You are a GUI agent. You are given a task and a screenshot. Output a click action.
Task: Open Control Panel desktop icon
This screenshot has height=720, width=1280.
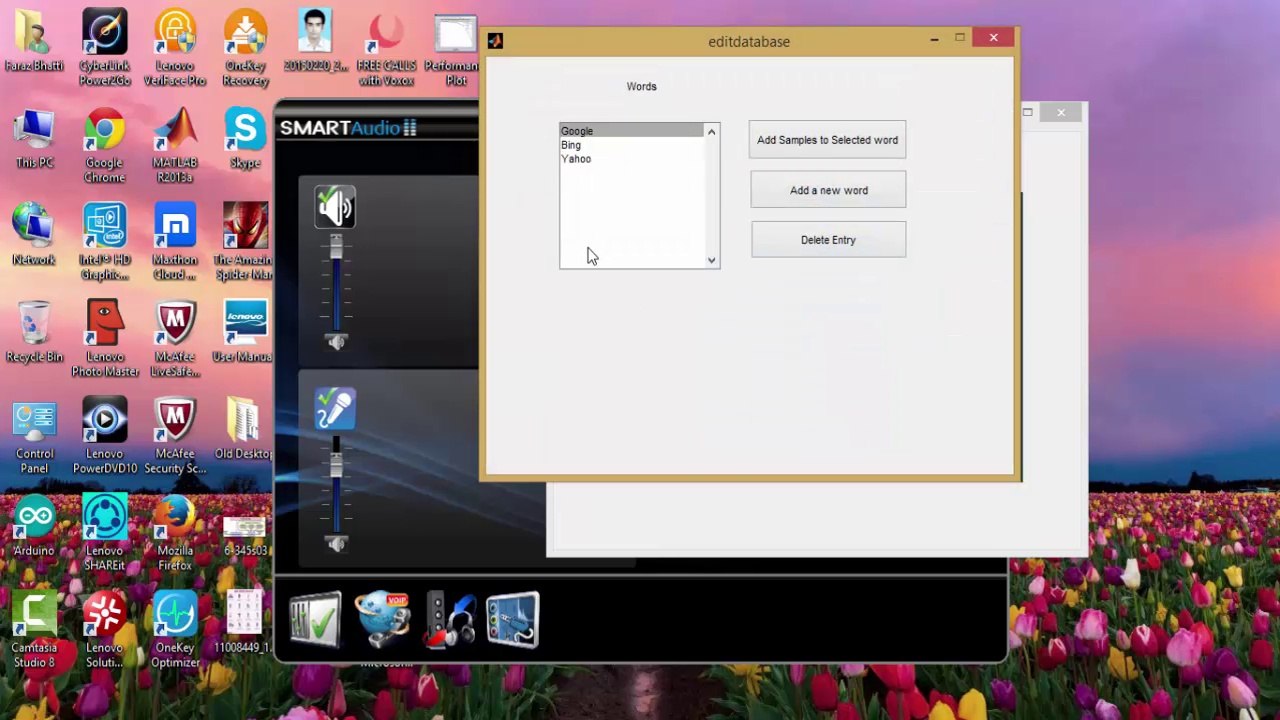coord(34,436)
